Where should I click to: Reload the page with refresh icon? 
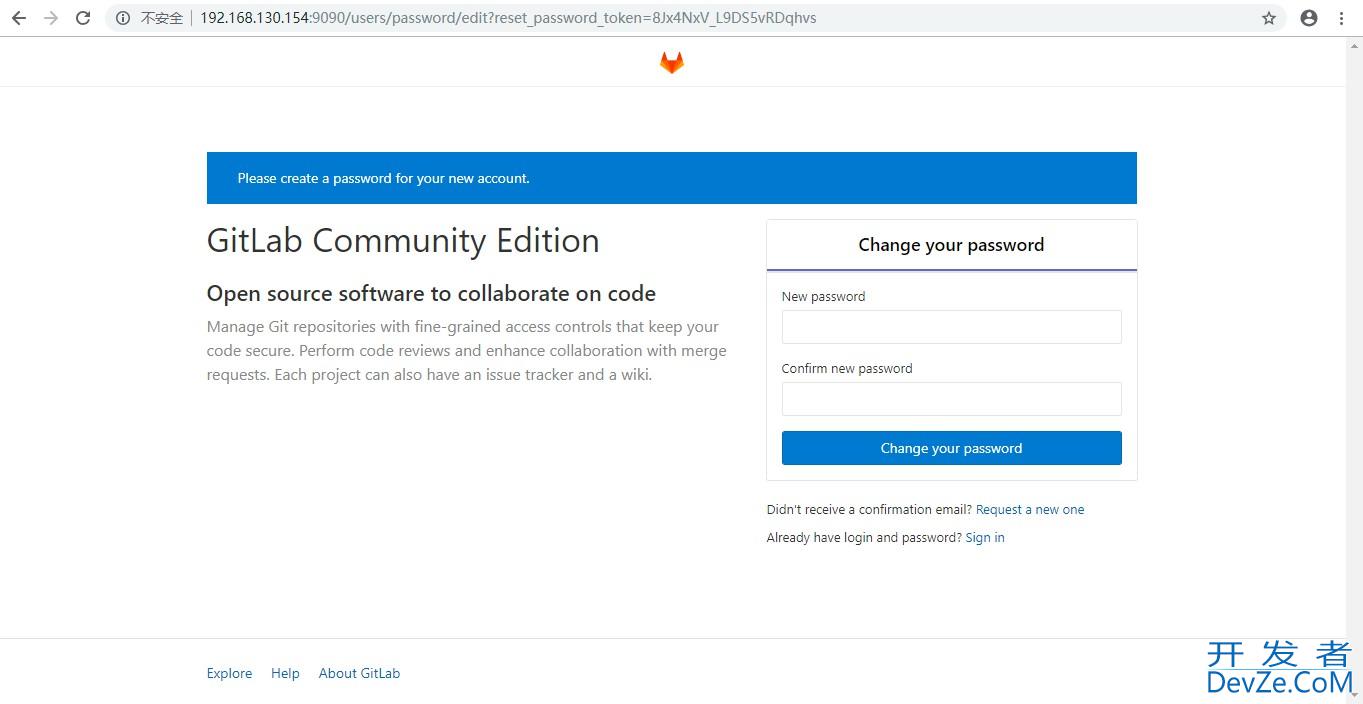[84, 18]
